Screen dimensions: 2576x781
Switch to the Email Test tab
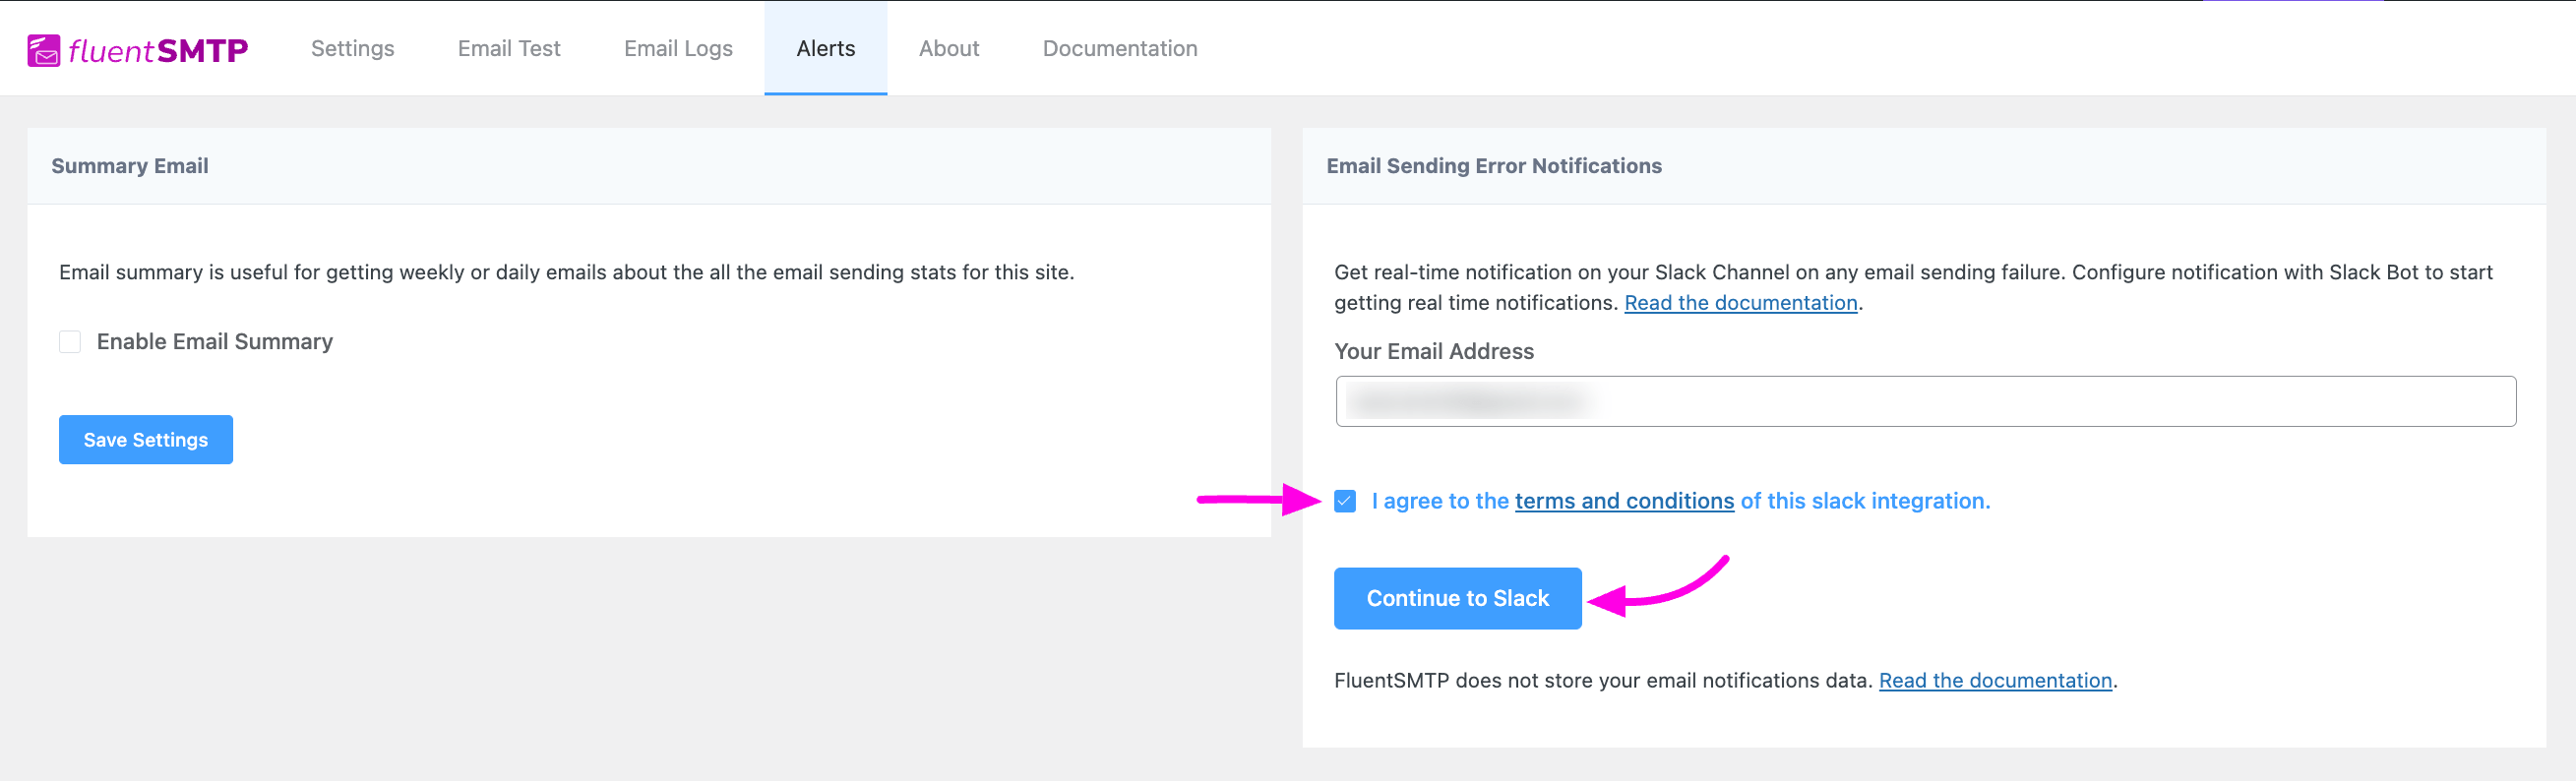pos(509,48)
